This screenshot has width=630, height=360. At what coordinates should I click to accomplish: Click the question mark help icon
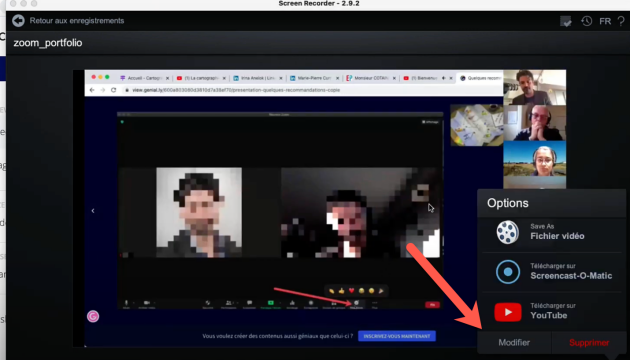621,21
